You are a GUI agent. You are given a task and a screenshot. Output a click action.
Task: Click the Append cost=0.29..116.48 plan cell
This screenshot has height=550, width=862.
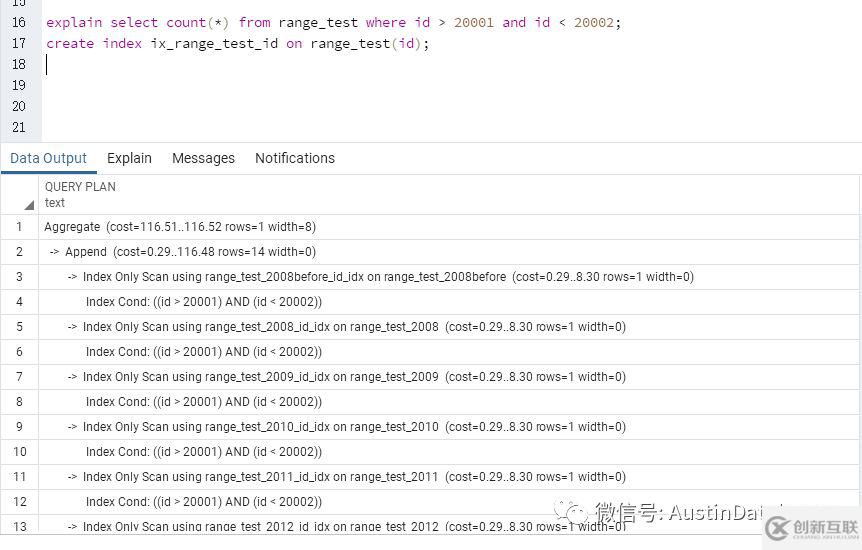pyautogui.click(x=449, y=252)
